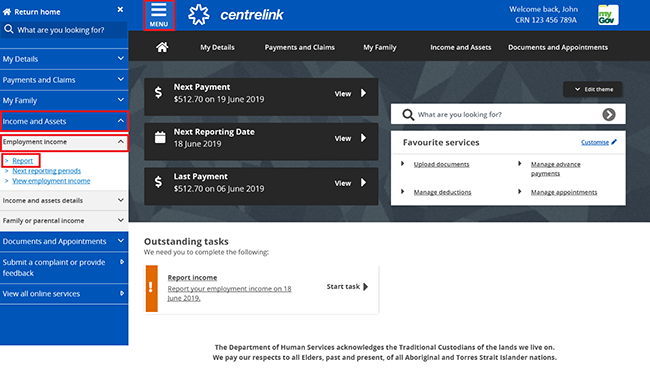Expand Payments and Claims in side menu
Image resolution: width=650 pixels, height=376 pixels.
pyautogui.click(x=64, y=80)
